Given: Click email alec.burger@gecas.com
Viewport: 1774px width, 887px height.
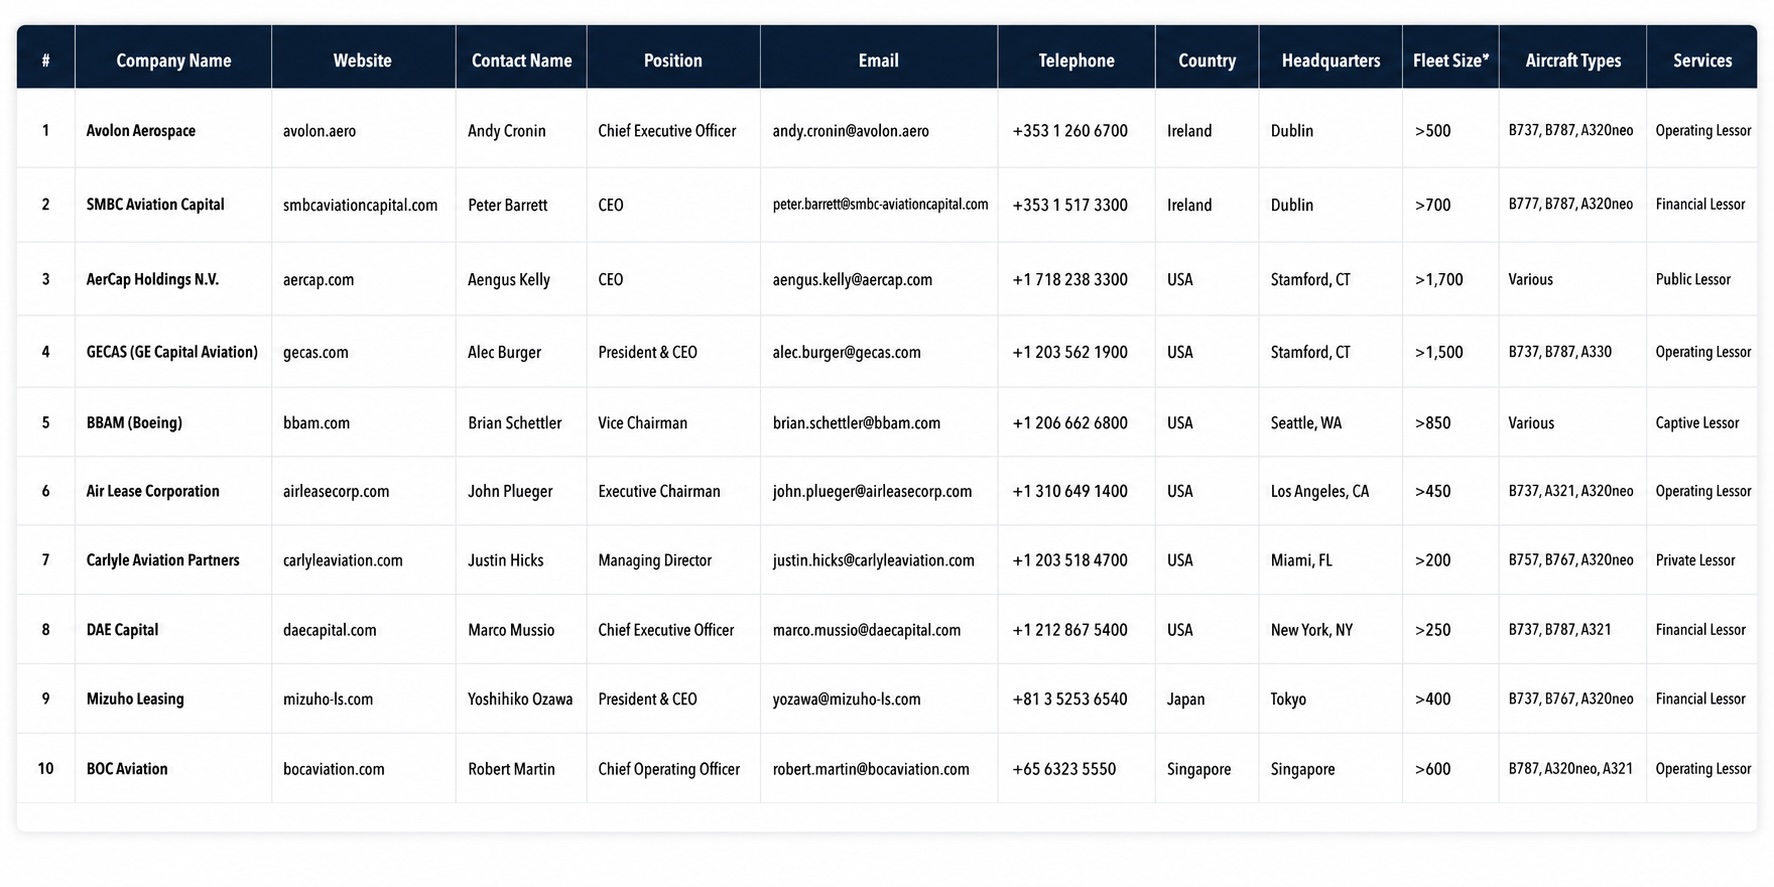Looking at the screenshot, I should pyautogui.click(x=846, y=352).
